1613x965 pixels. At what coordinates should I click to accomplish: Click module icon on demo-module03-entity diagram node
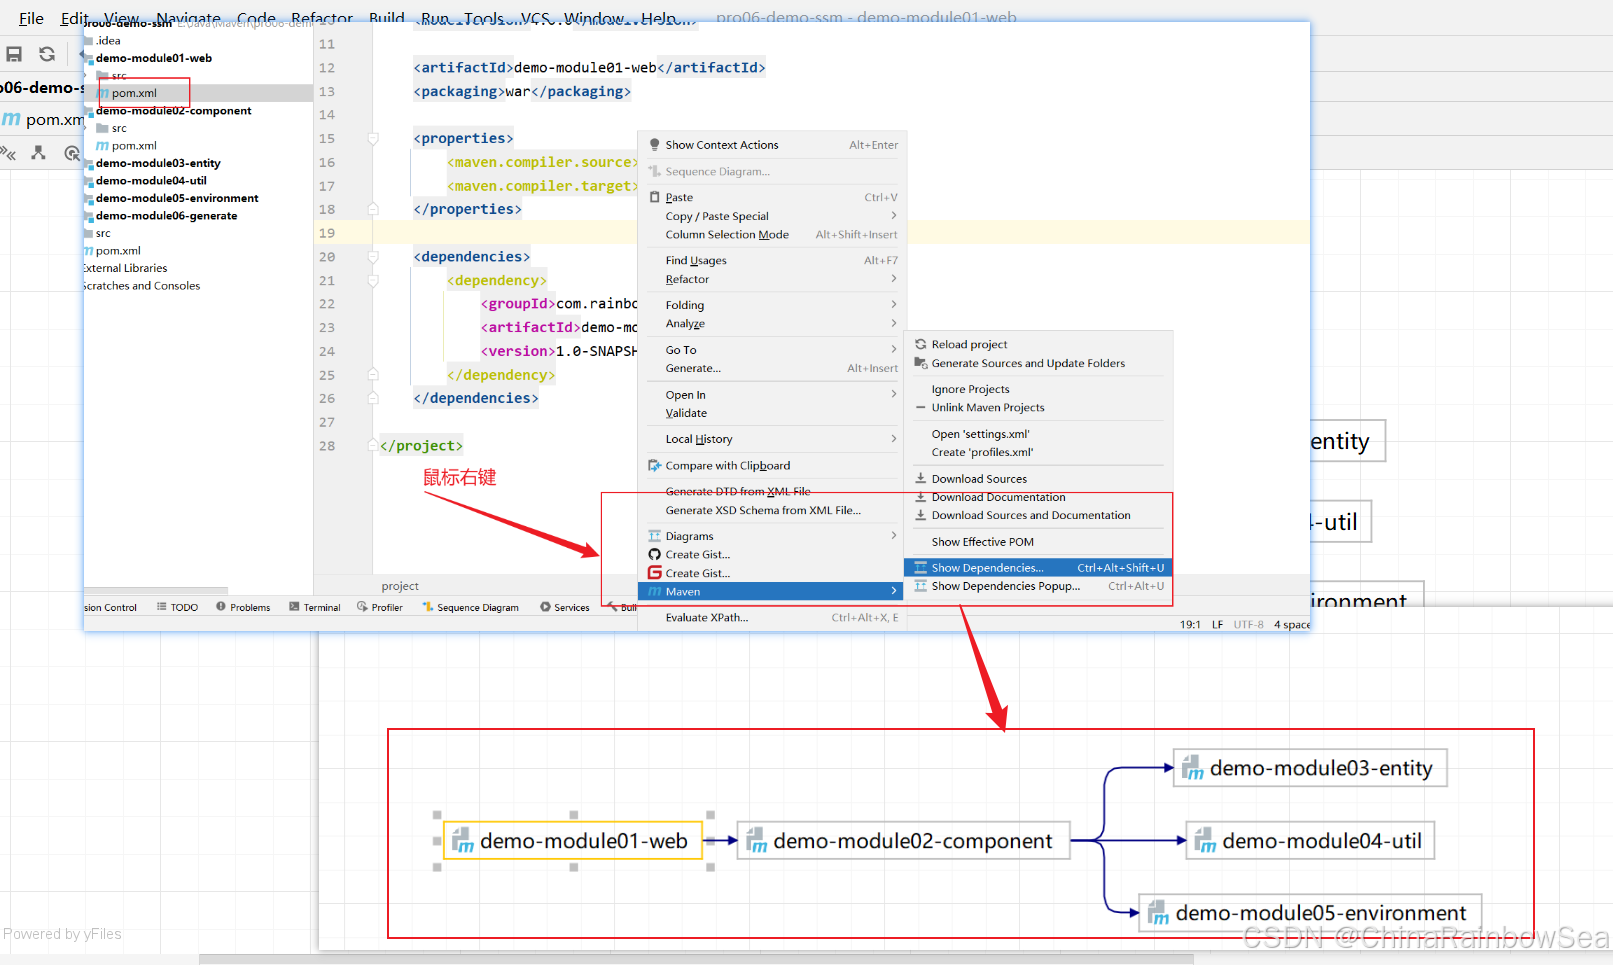tap(1192, 768)
